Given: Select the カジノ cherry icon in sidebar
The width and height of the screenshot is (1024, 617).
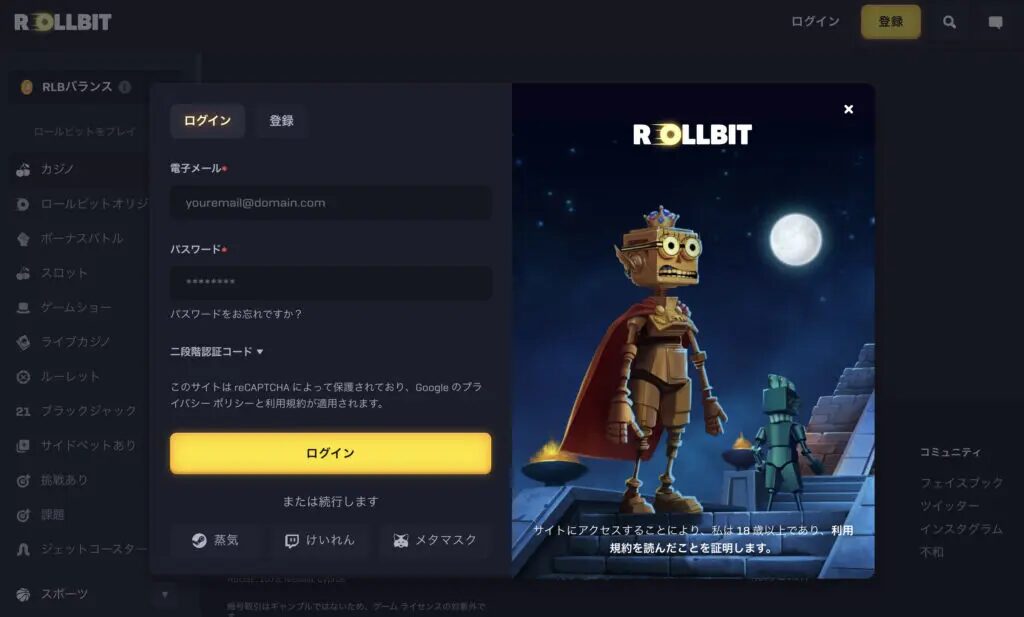Looking at the screenshot, I should pyautogui.click(x=23, y=170).
